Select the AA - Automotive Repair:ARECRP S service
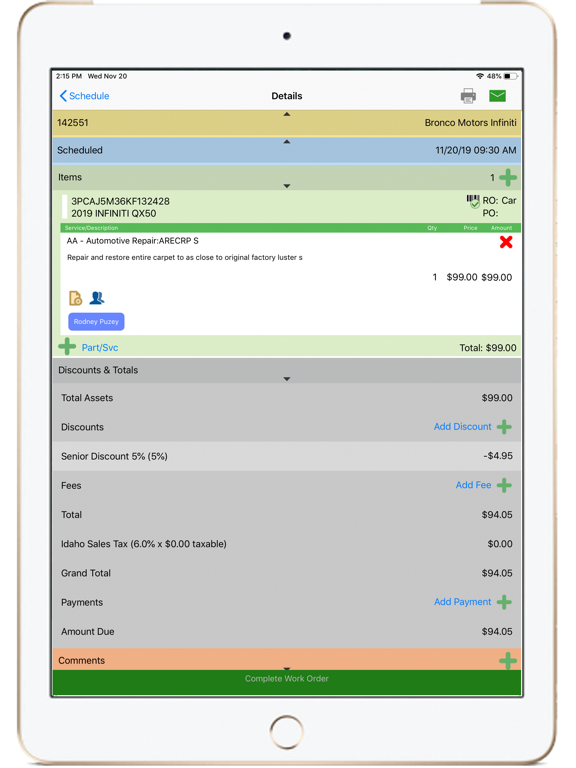 pyautogui.click(x=133, y=240)
